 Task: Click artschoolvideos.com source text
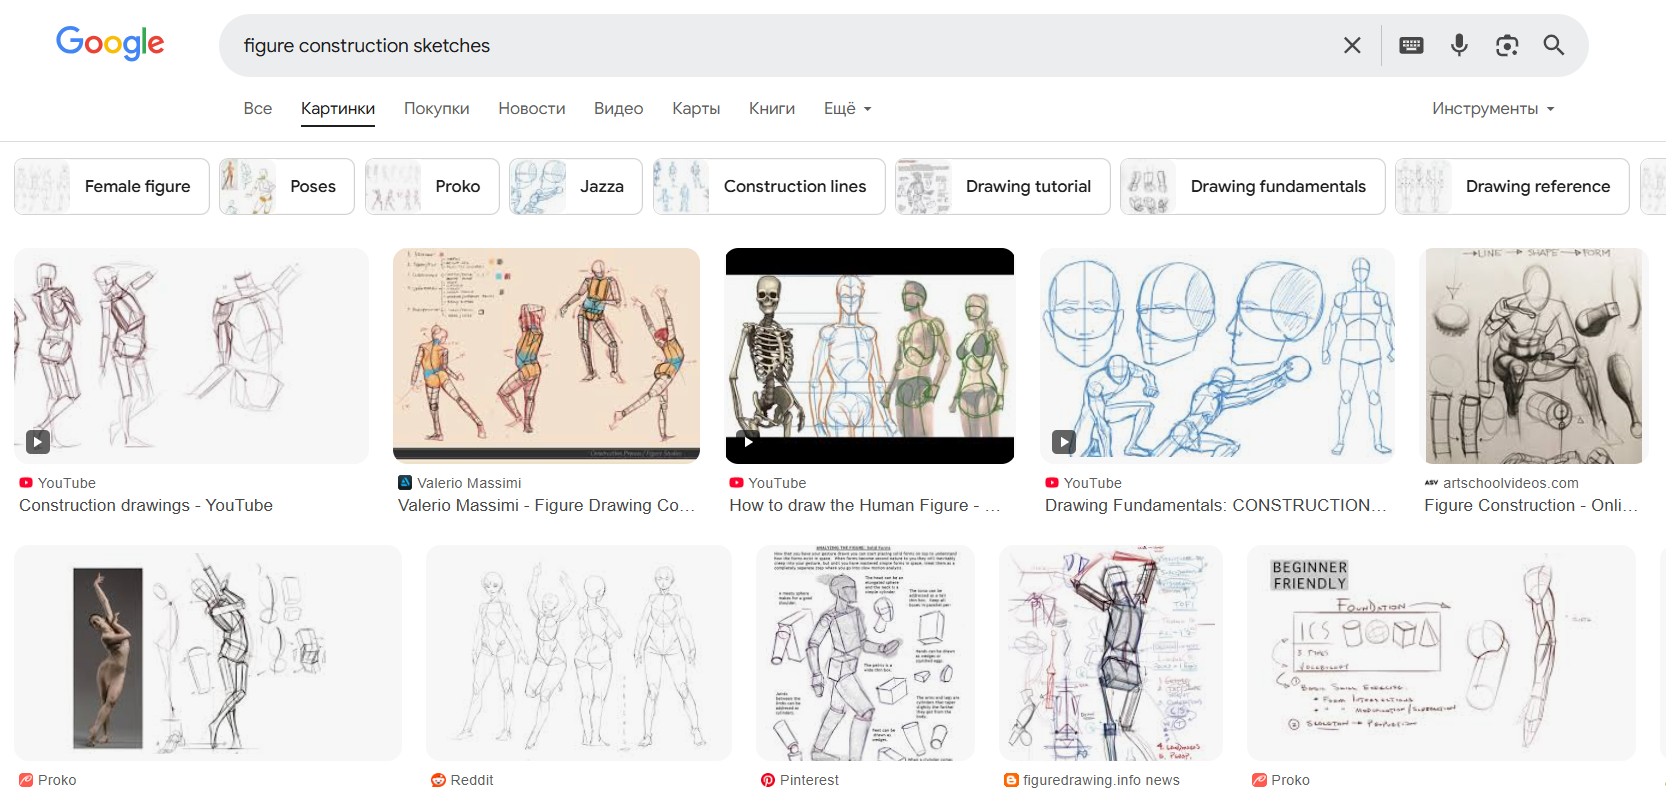1511,483
